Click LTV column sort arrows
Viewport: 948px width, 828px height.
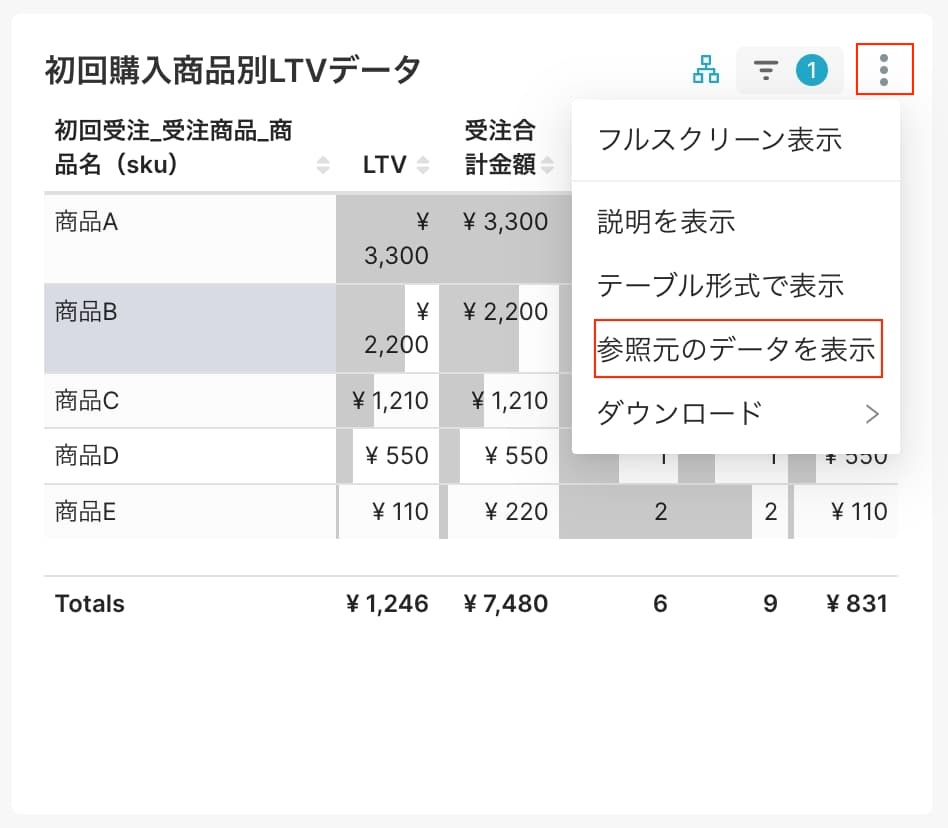point(423,166)
